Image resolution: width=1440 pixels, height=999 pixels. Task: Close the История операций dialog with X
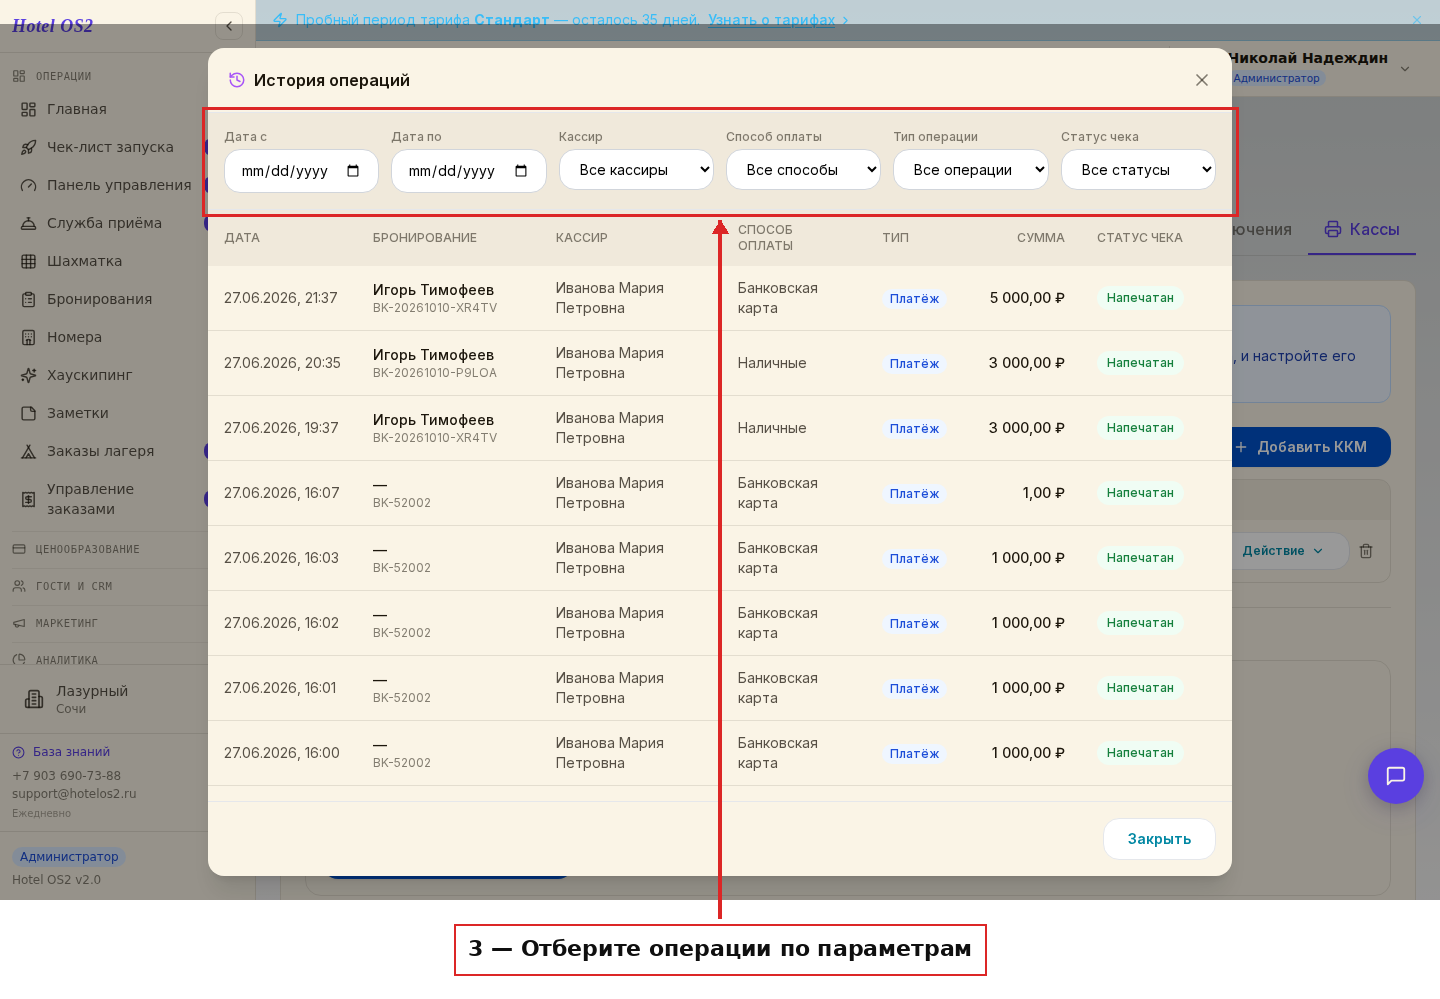[x=1202, y=80]
